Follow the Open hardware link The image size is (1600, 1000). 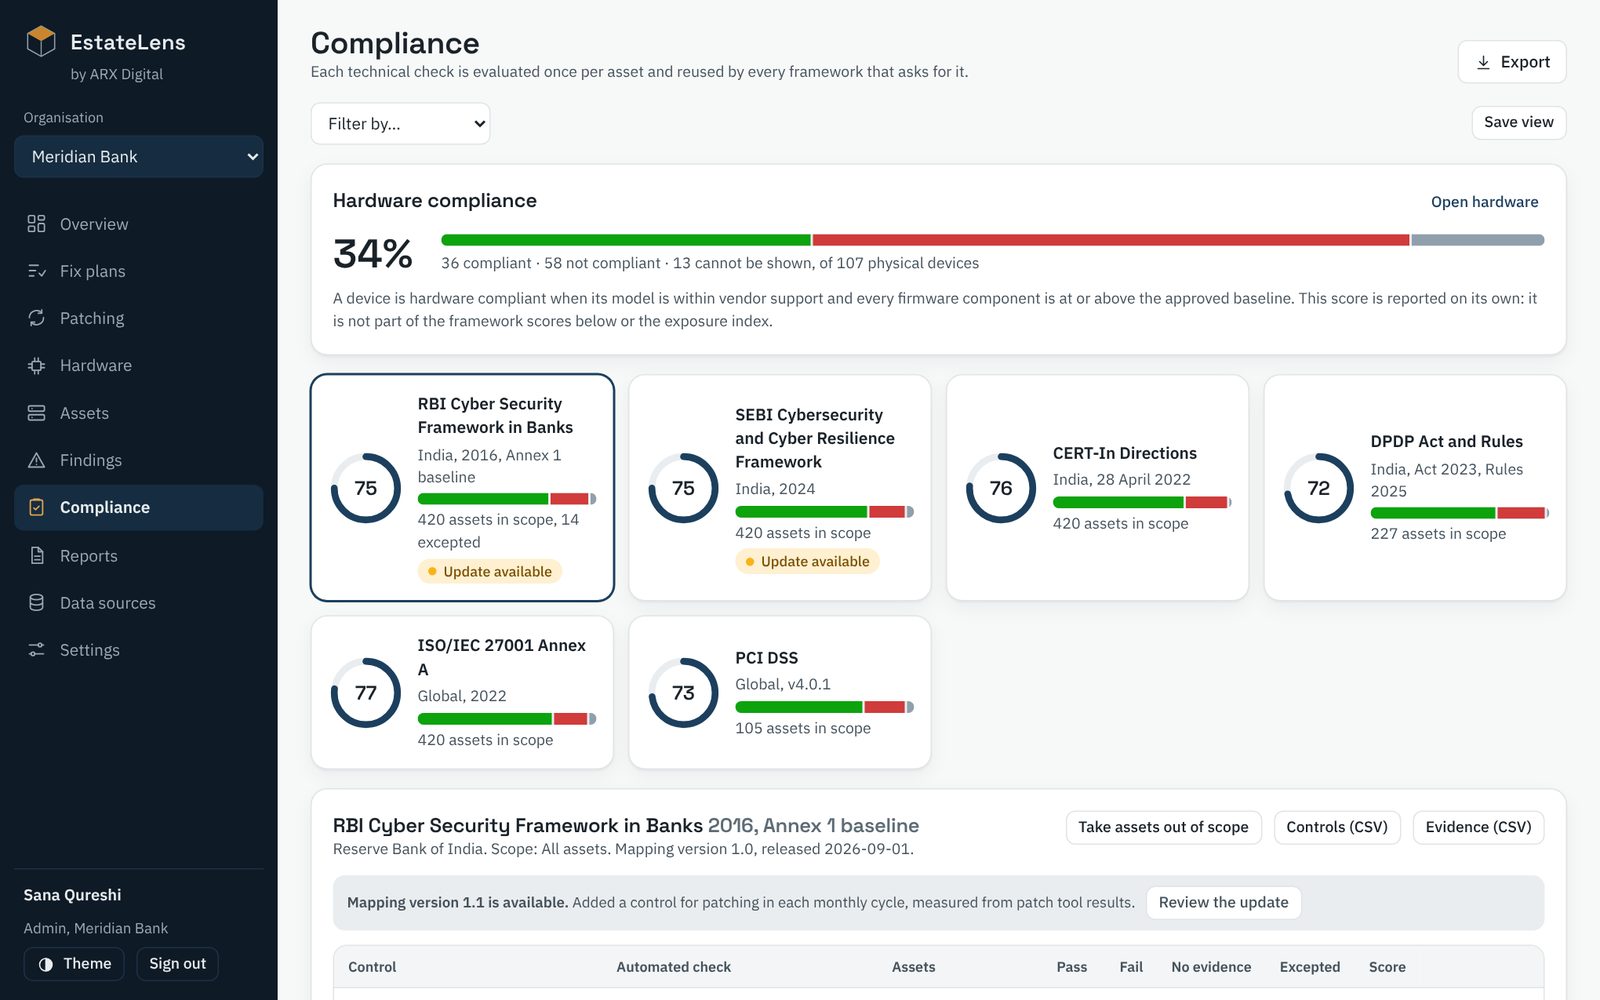coord(1484,202)
